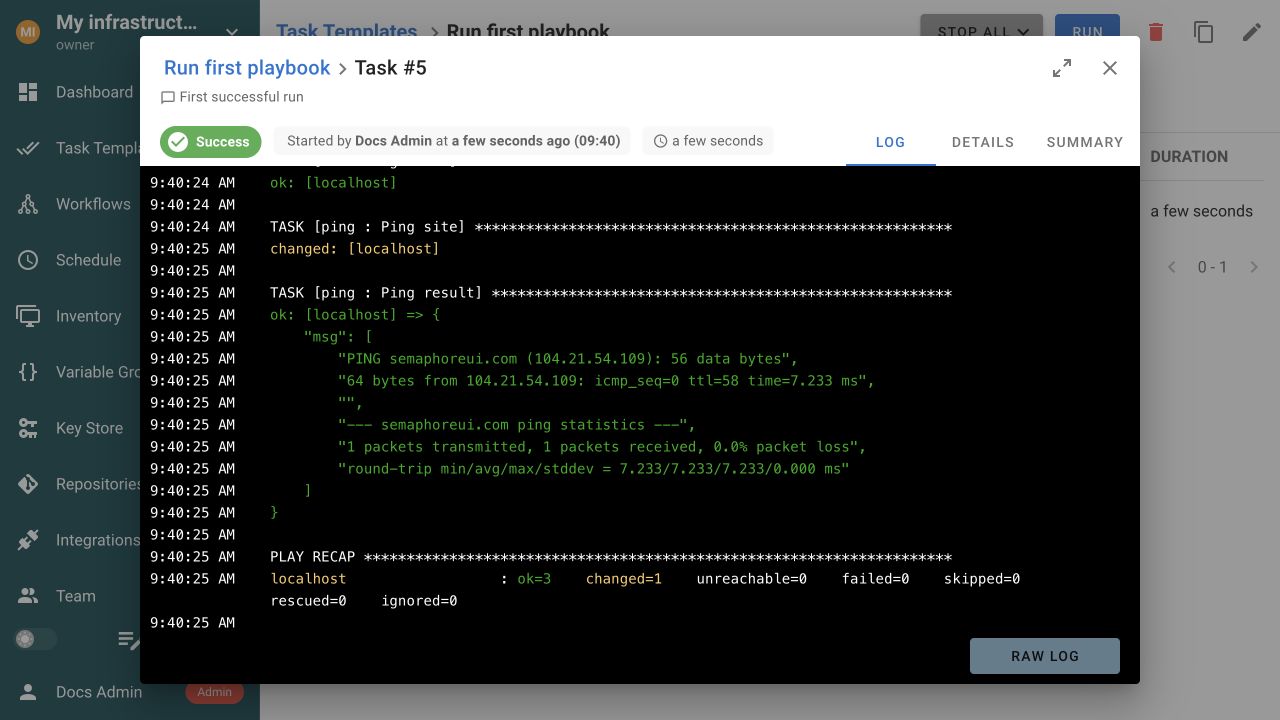1280x720 pixels.
Task: Open the Run first playbook link in dialog
Action: [247, 68]
